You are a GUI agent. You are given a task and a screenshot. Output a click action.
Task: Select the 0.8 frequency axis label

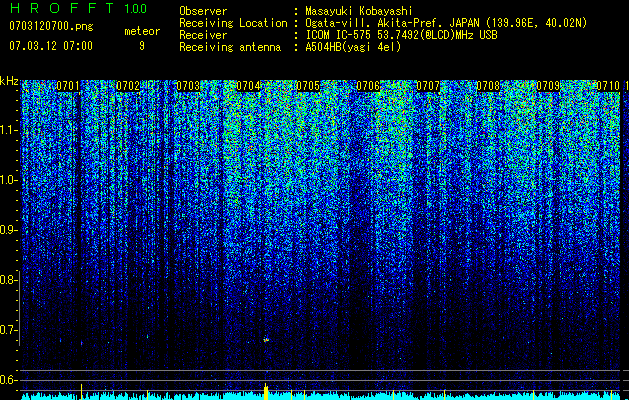(x=8, y=280)
